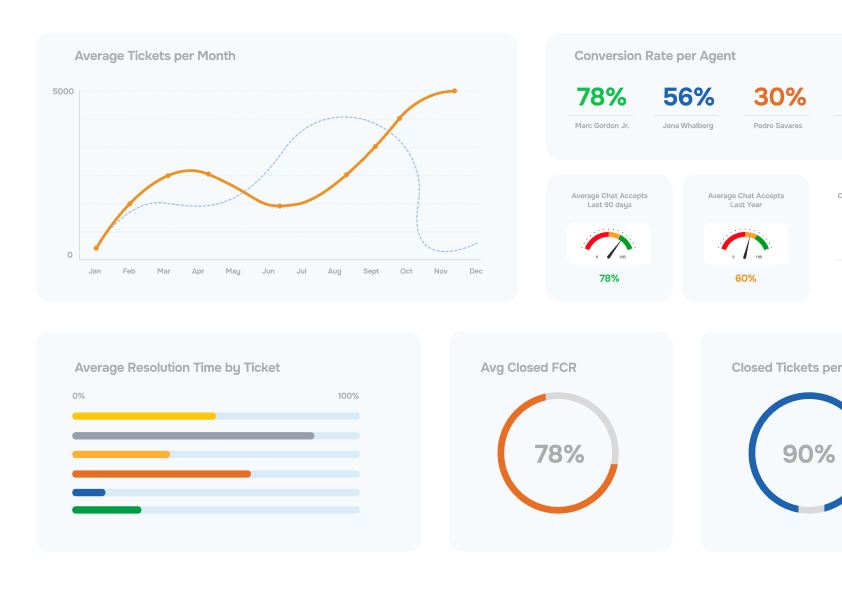The height and width of the screenshot is (589, 842).
Task: Select the yellow resolution time bar
Action: tap(144, 416)
